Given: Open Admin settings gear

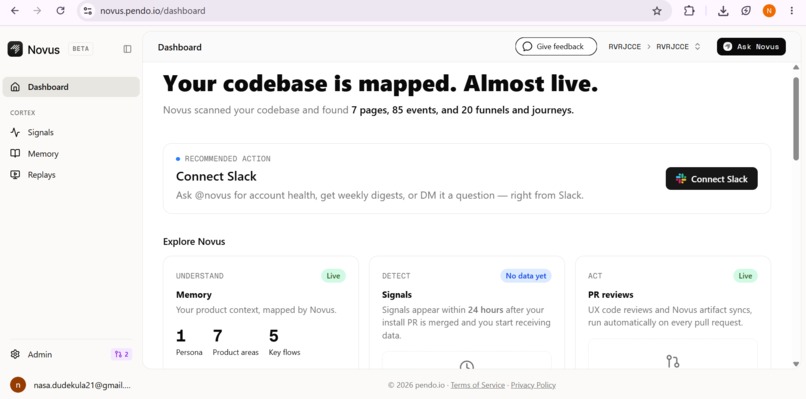Looking at the screenshot, I should tap(15, 354).
